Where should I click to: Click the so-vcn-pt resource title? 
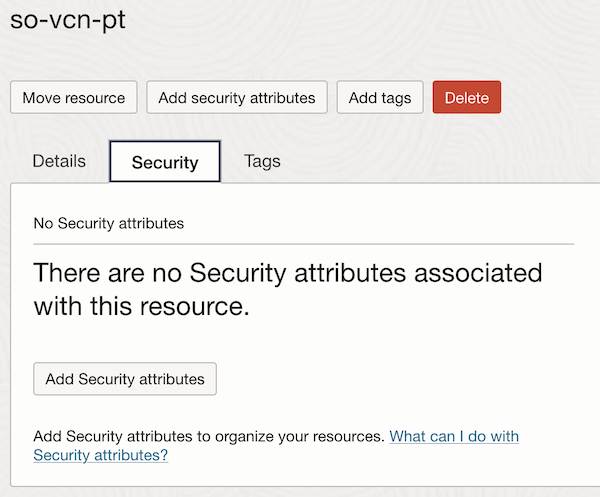point(68,21)
